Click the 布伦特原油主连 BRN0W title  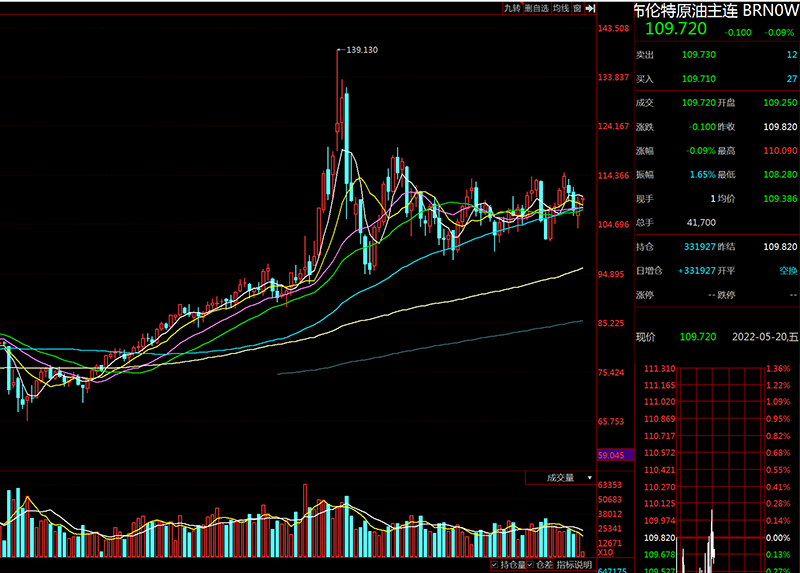716,11
